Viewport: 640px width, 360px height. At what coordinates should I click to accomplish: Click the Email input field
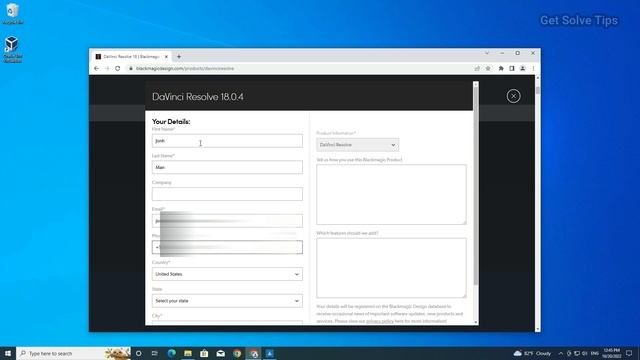(227, 221)
